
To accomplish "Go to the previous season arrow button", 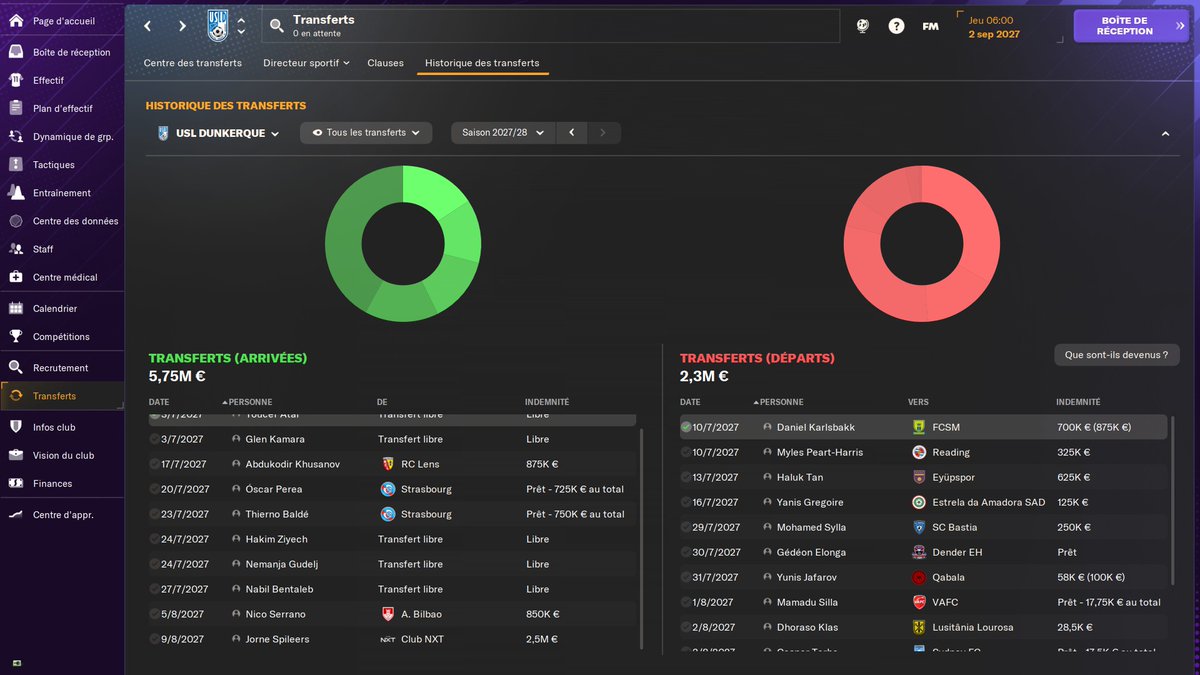I will (x=571, y=133).
